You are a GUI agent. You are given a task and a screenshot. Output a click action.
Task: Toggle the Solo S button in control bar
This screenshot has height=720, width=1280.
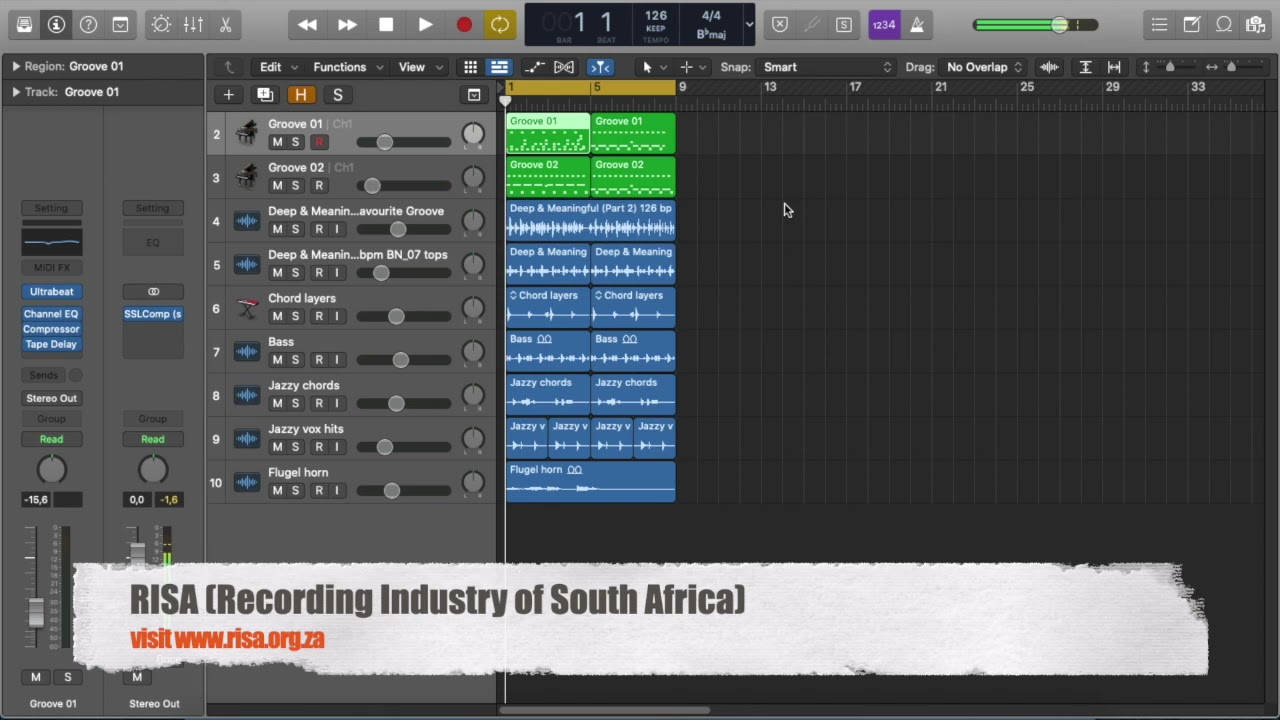844,25
